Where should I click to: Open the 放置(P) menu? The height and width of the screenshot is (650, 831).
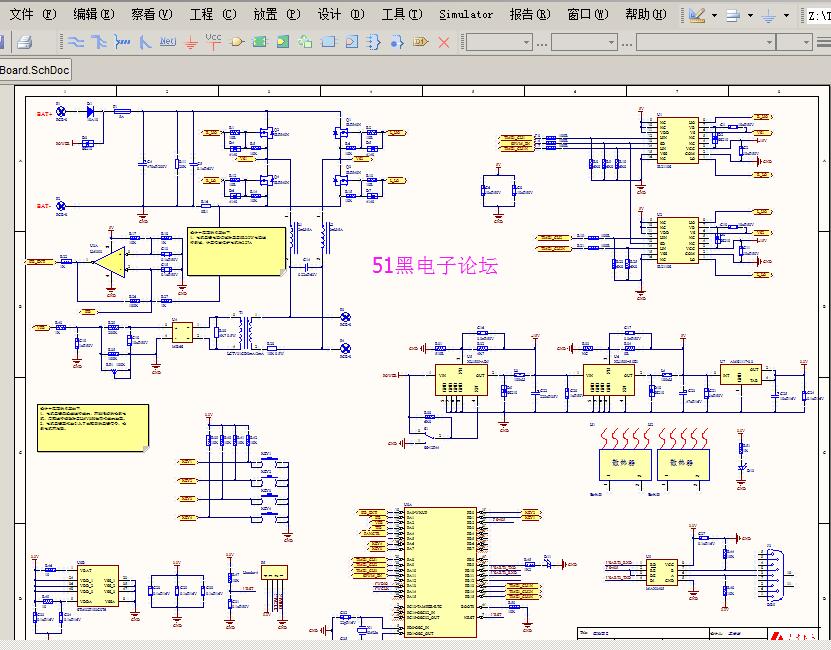click(277, 14)
